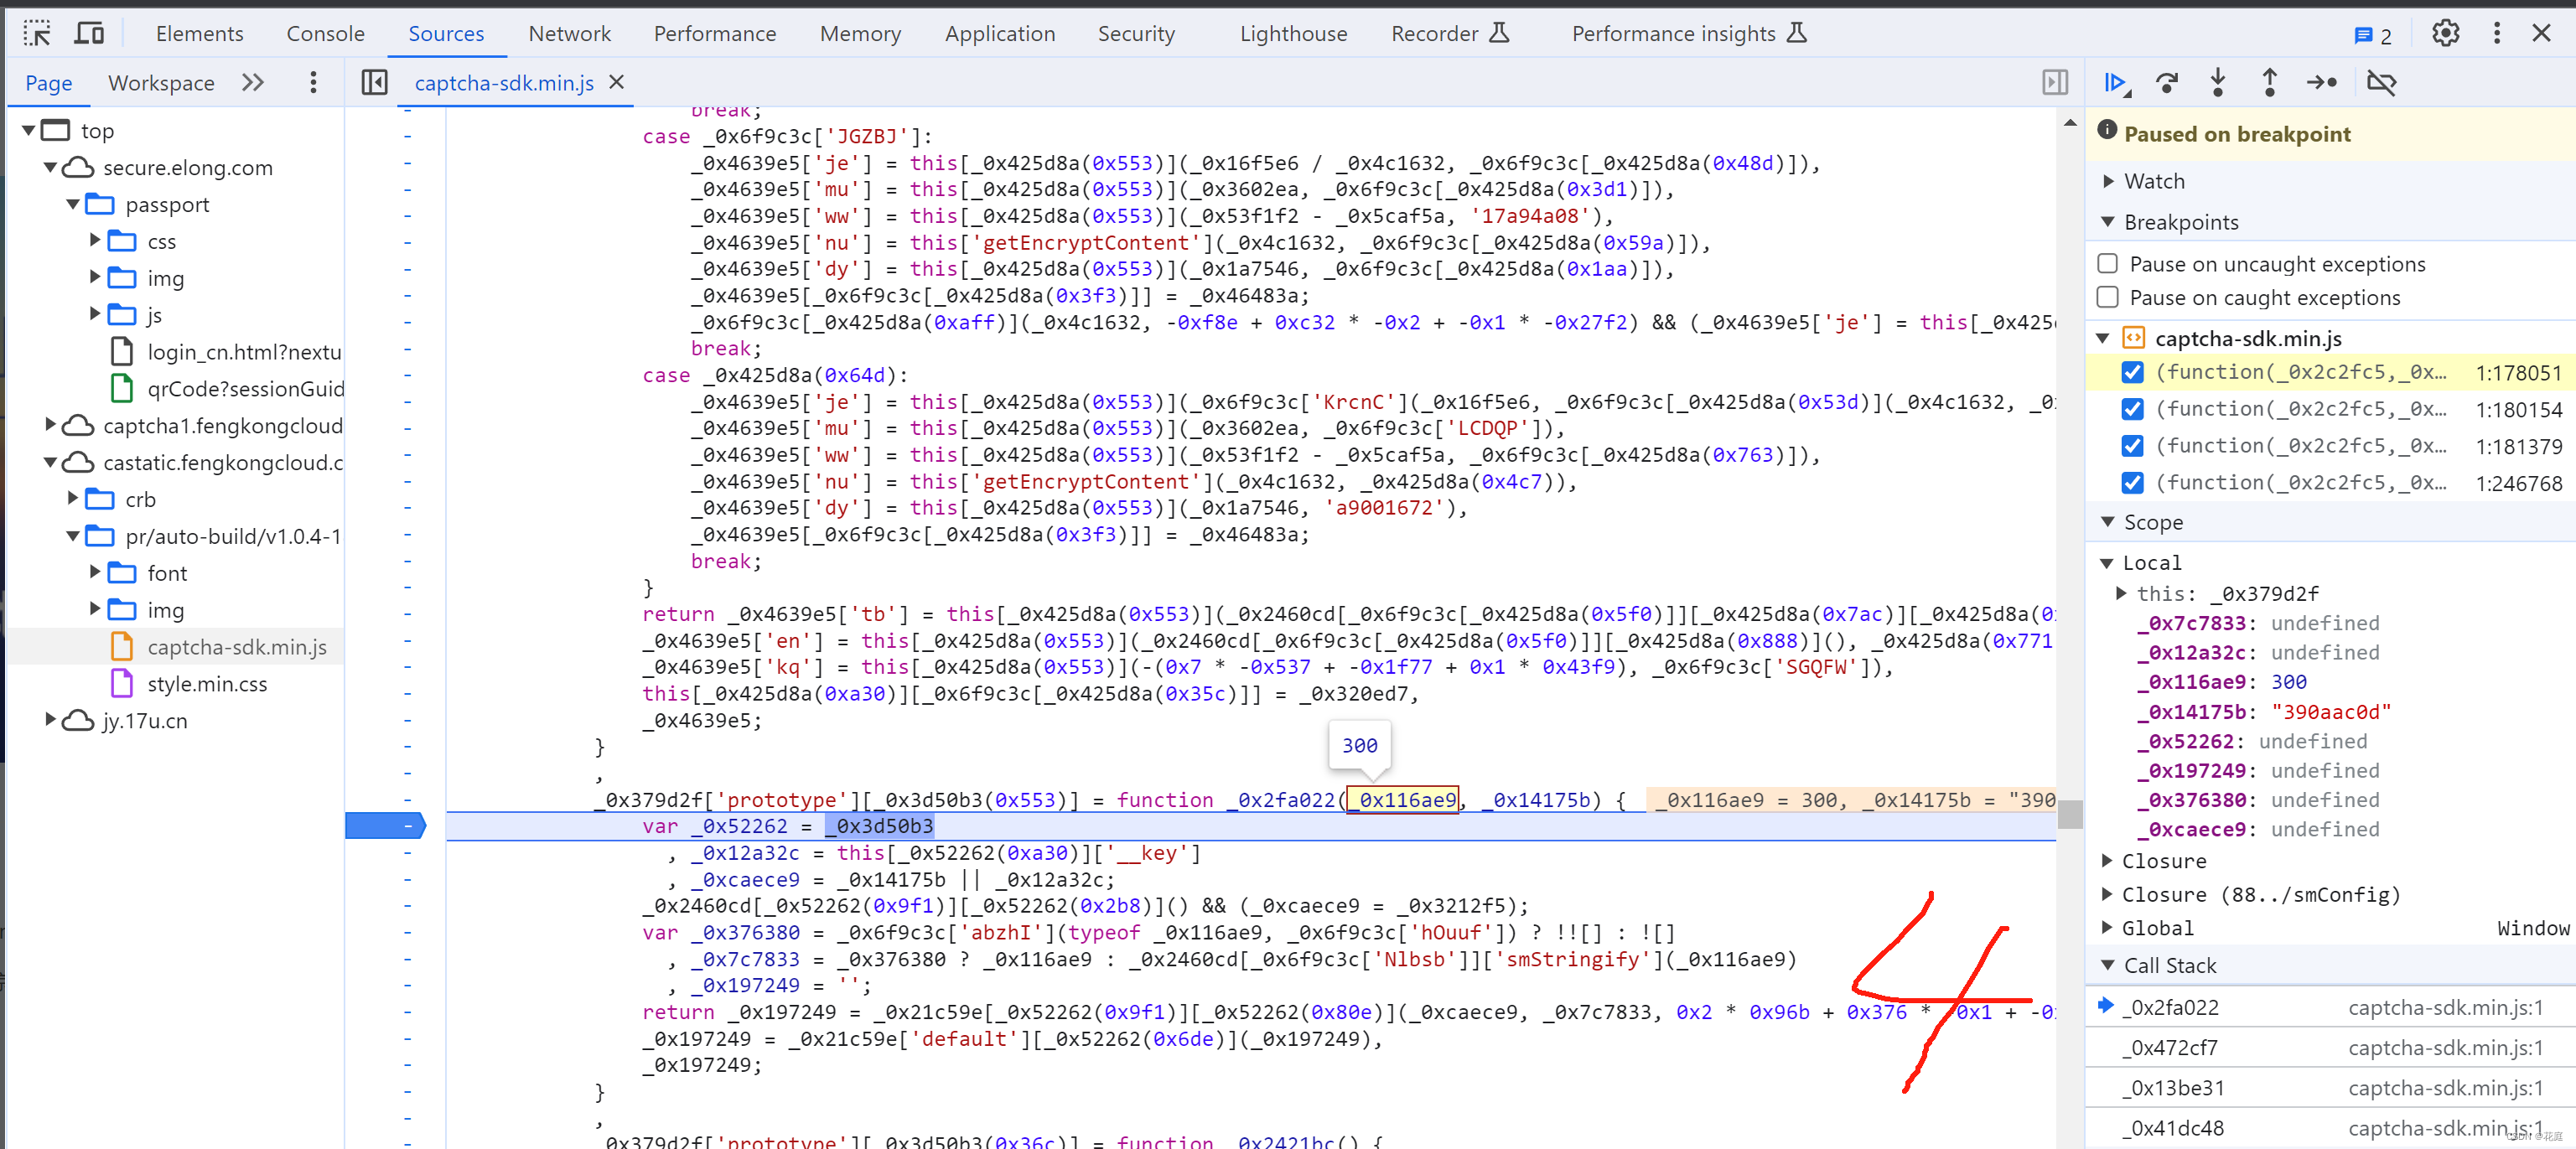Switch to the Console tab

click(x=325, y=33)
